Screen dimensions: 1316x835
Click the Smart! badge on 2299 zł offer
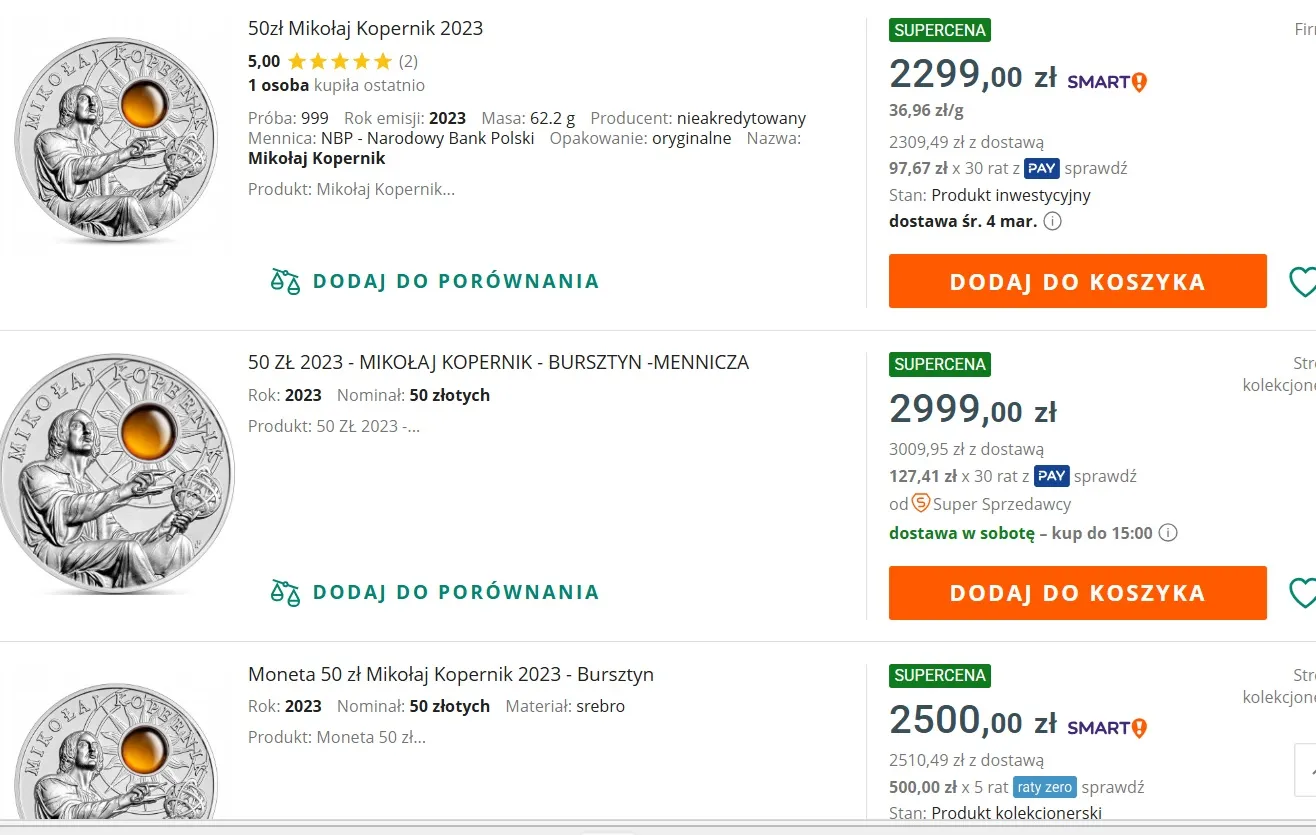pos(1107,81)
